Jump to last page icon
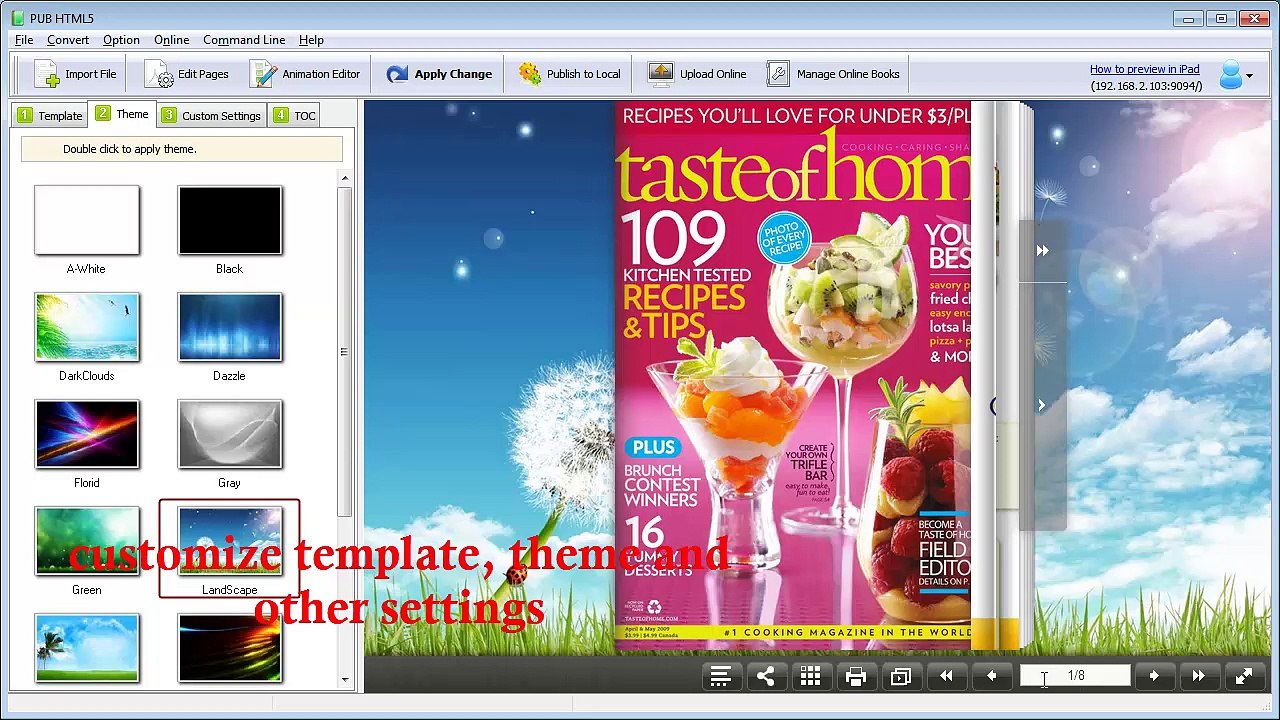Screen dimensions: 1280x720 point(1198,677)
